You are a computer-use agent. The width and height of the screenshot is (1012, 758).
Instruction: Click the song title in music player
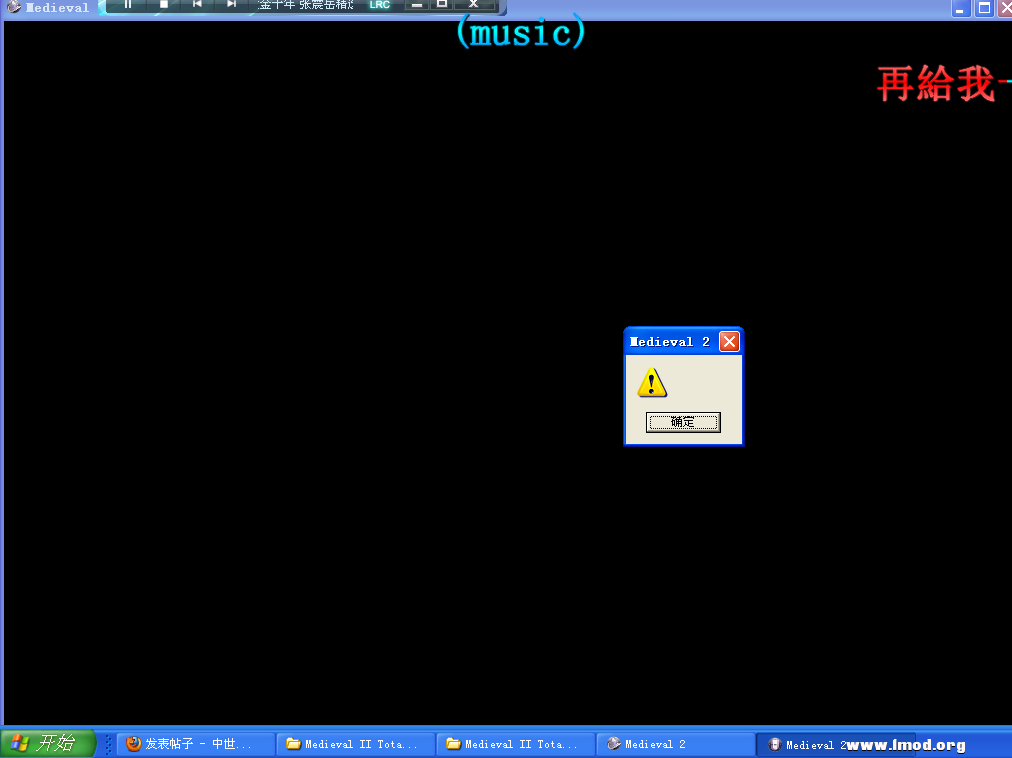click(305, 5)
